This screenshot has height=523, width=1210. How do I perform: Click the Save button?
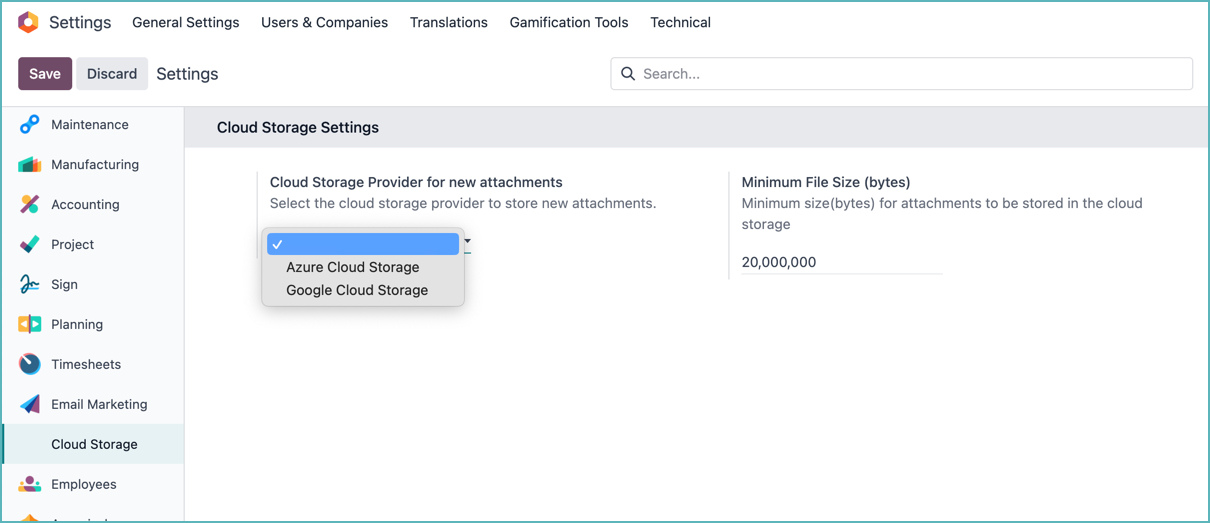tap(45, 74)
